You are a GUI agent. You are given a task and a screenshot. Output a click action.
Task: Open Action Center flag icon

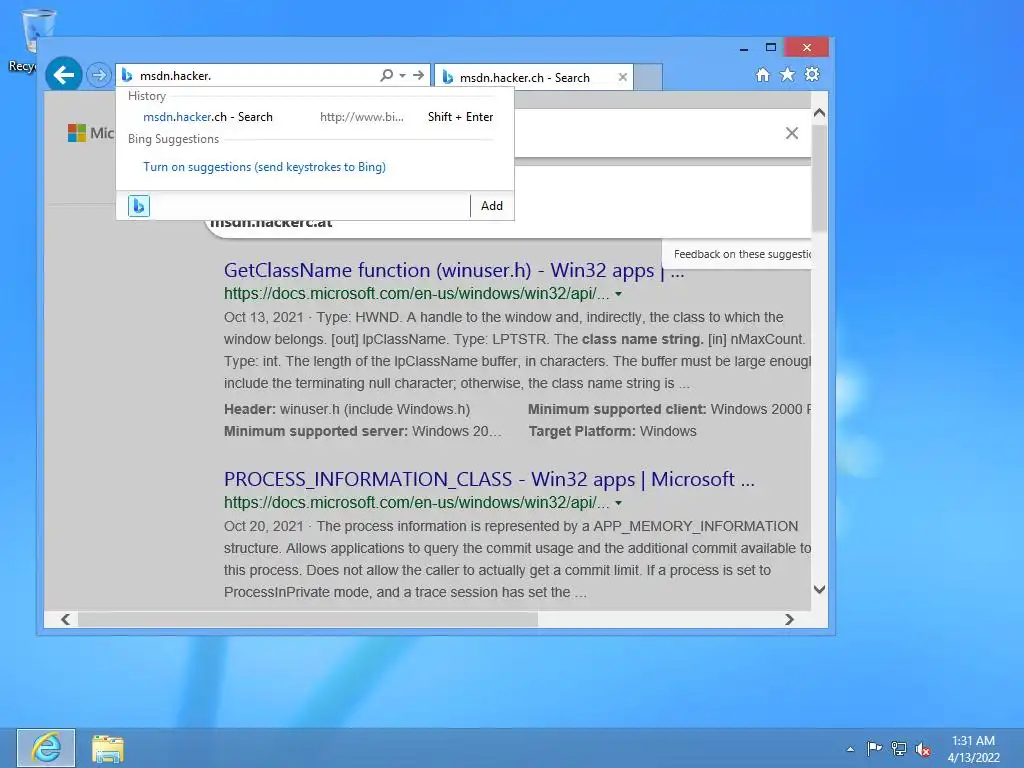[874, 748]
